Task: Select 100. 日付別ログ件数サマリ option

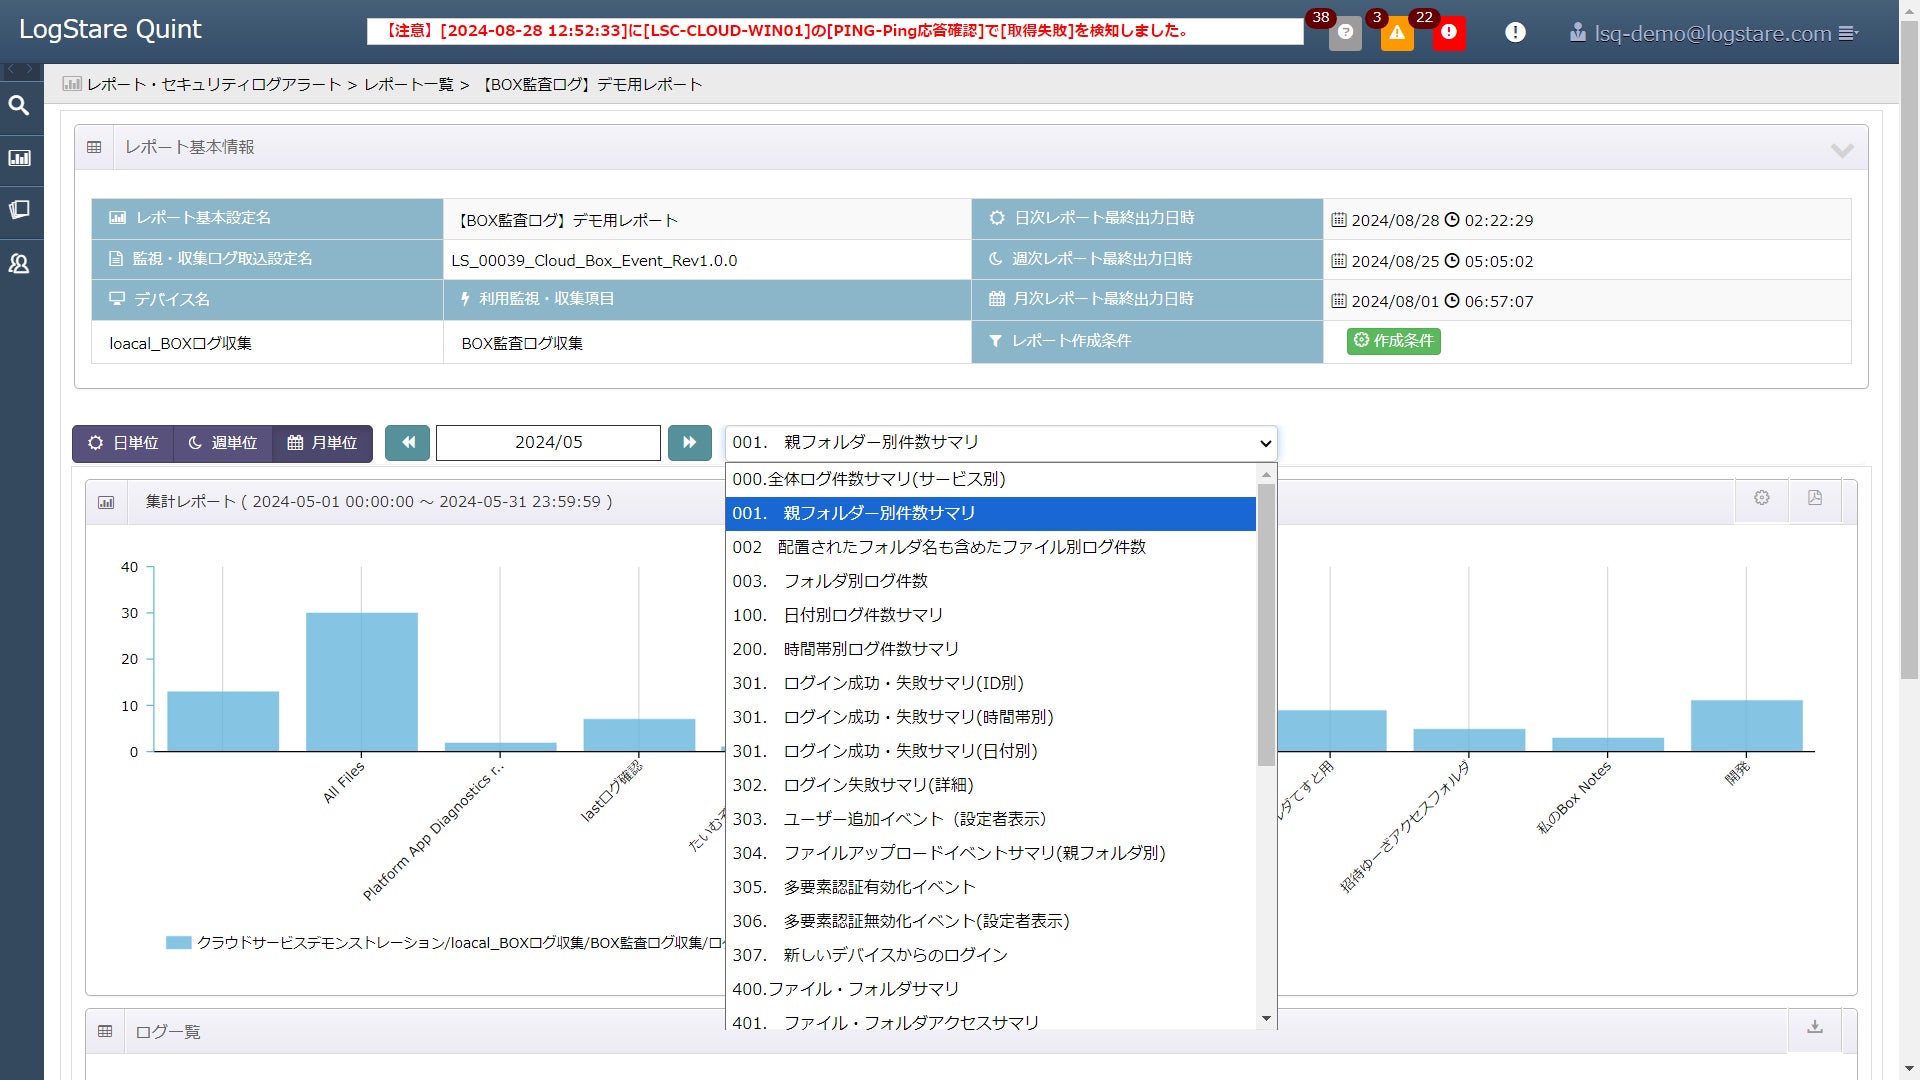Action: 837,615
